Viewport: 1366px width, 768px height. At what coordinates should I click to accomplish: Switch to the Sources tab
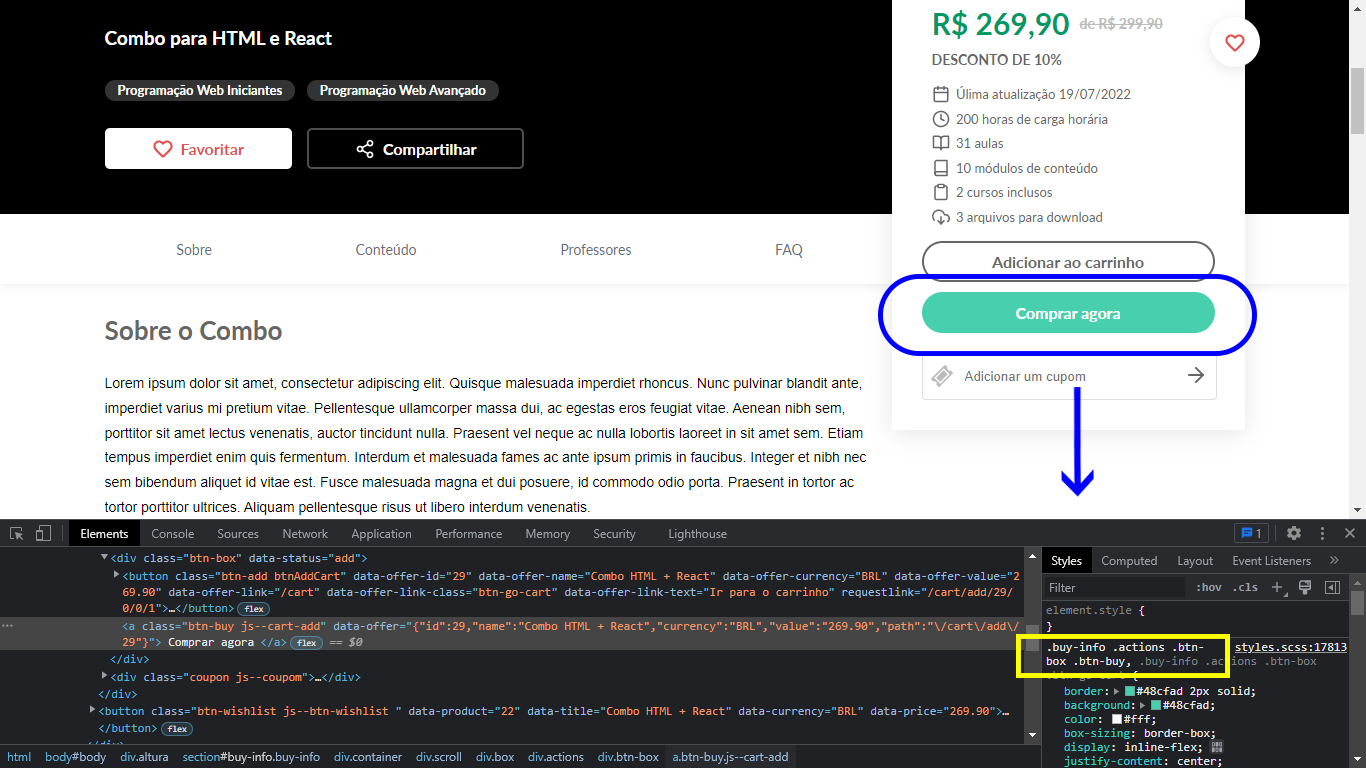click(x=238, y=534)
